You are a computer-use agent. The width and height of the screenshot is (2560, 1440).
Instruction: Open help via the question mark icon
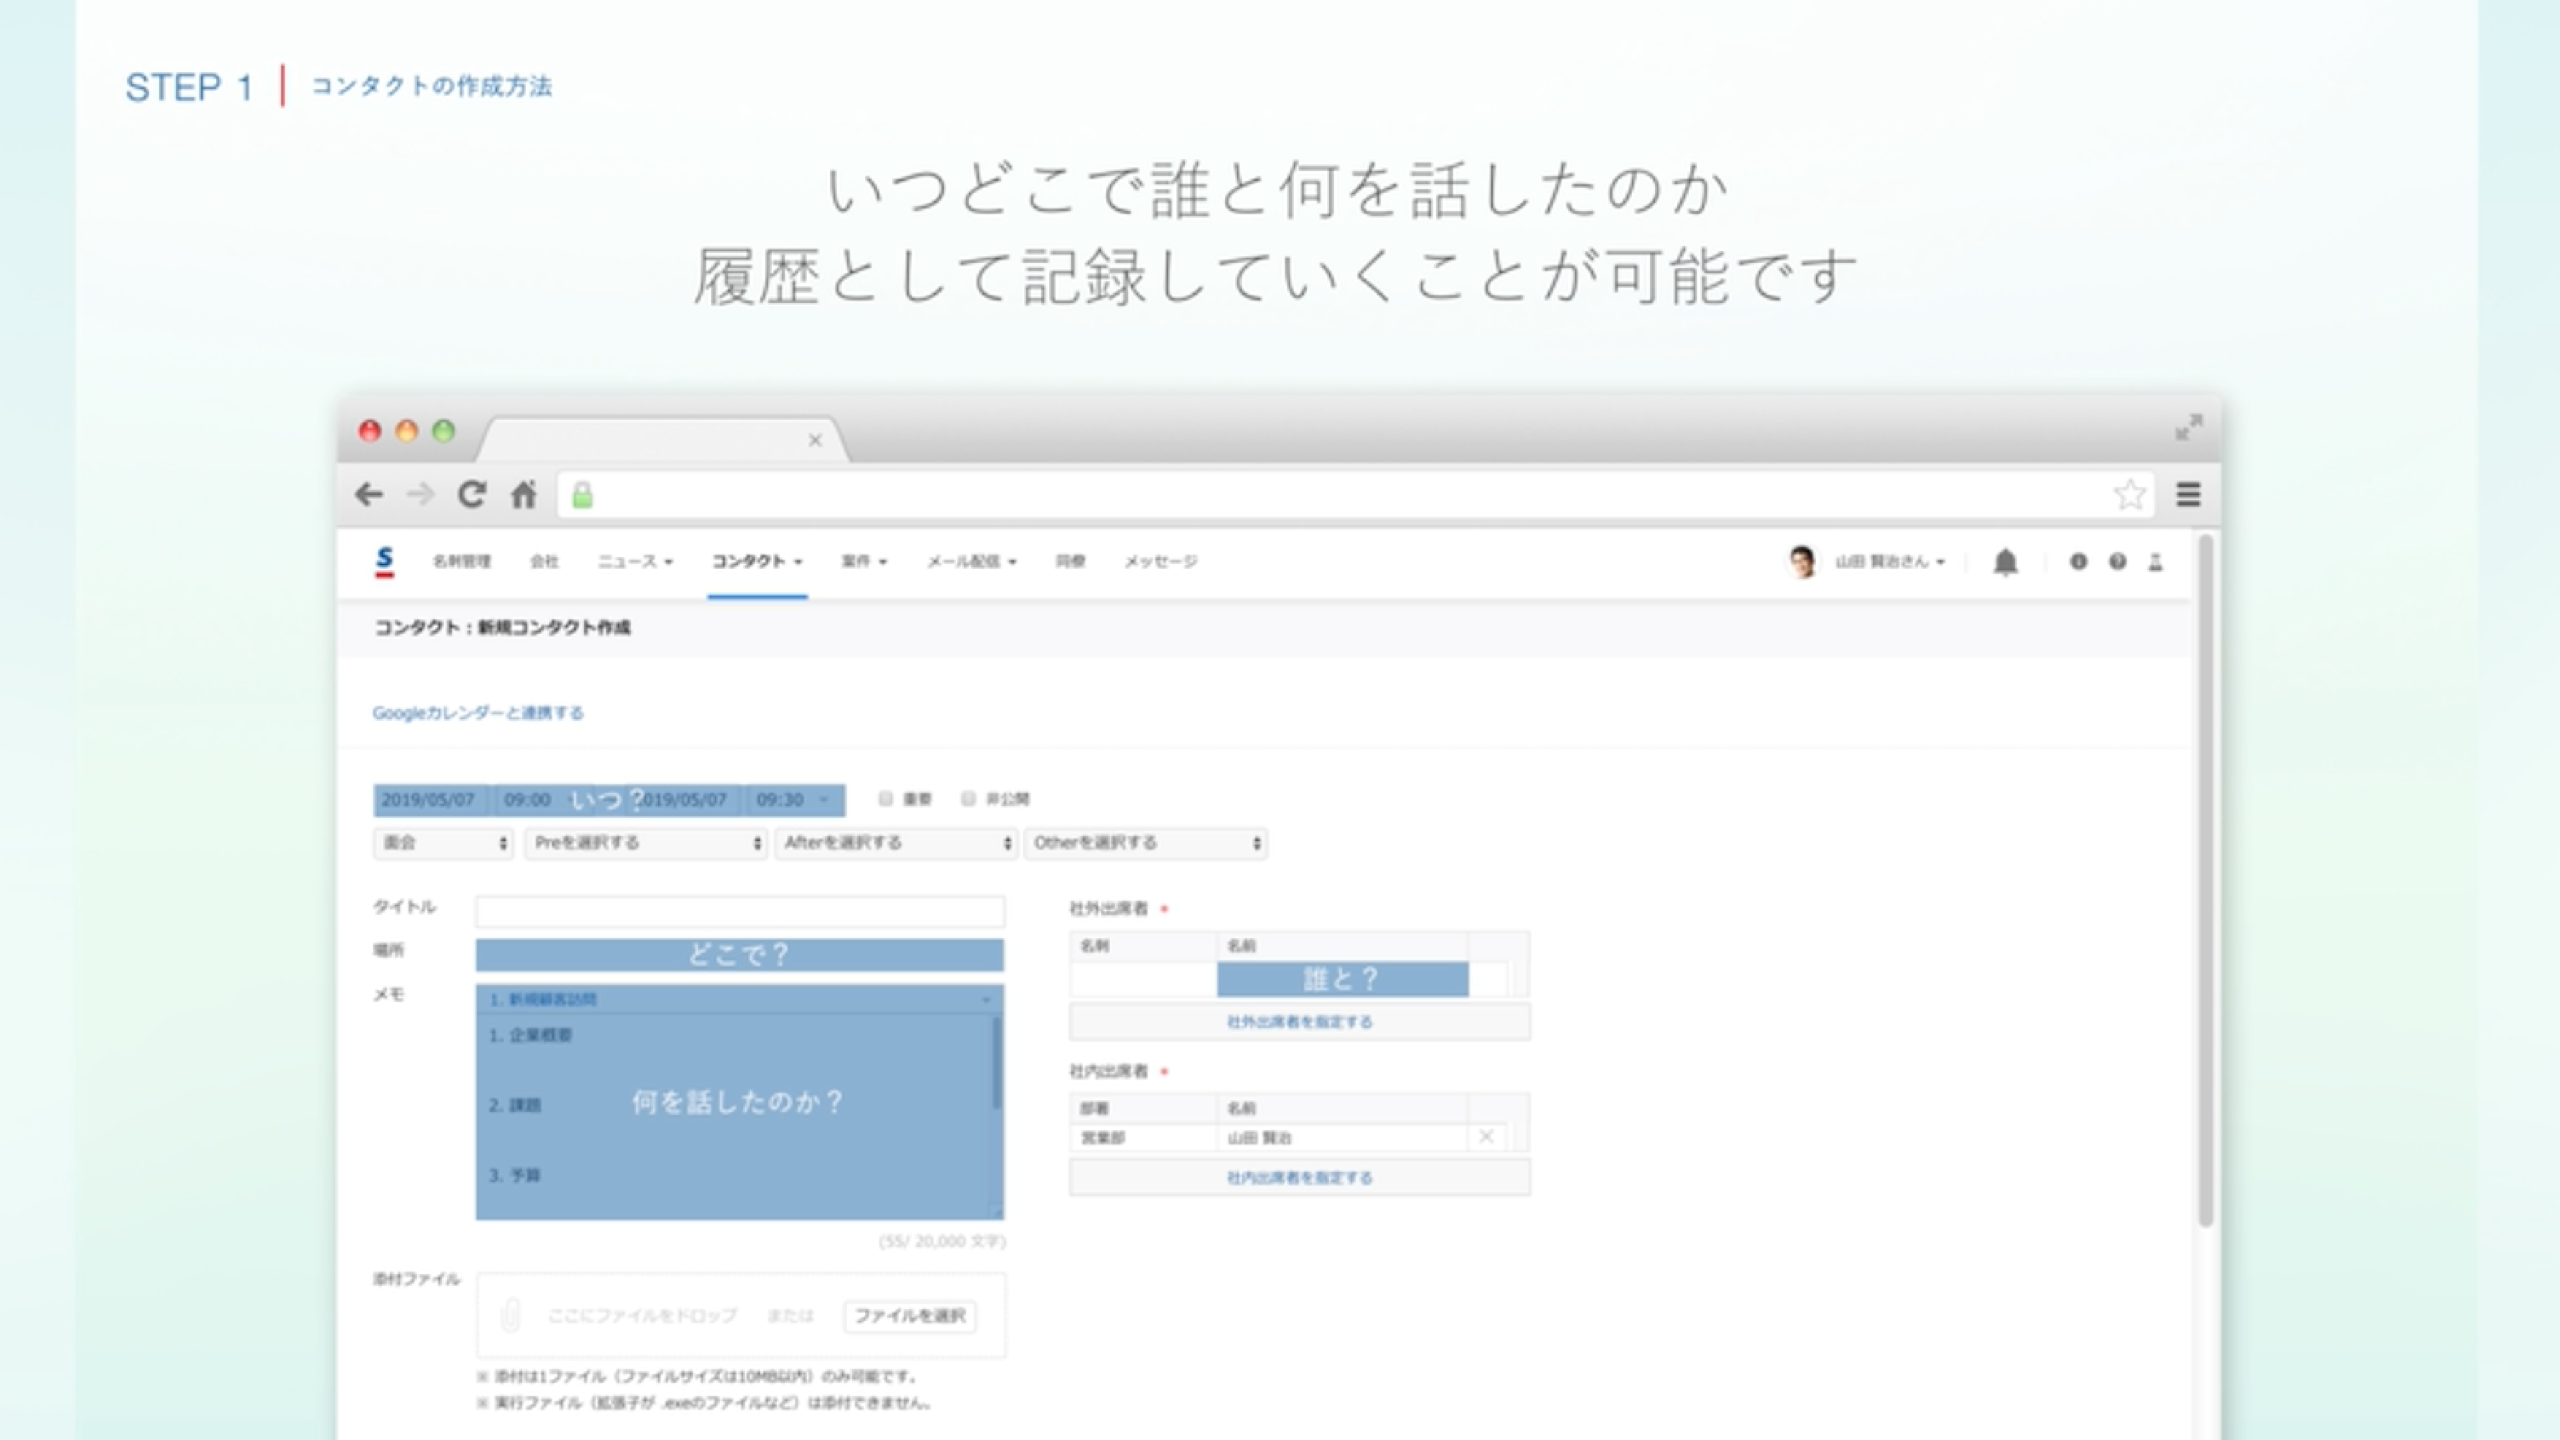tap(2117, 562)
